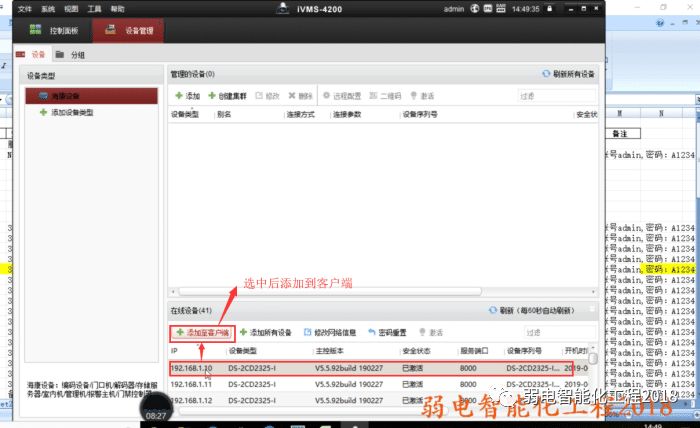The height and width of the screenshot is (428, 700).
Task: Select row with IP 192.168.1.11
Action: coord(379,384)
